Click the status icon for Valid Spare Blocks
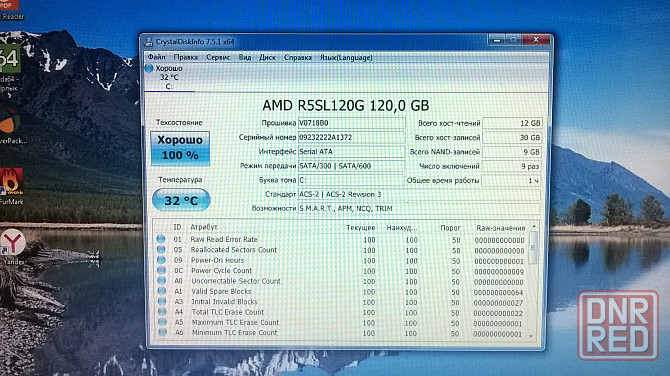The width and height of the screenshot is (670, 376). point(162,291)
